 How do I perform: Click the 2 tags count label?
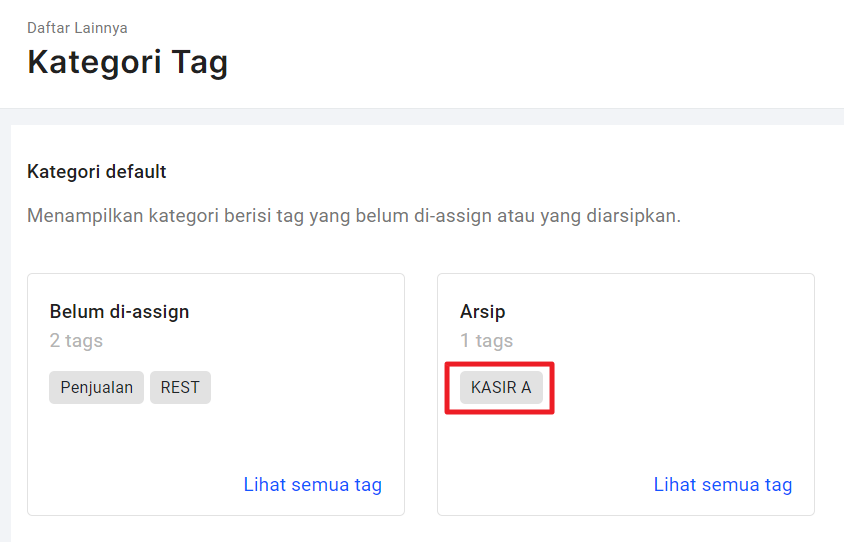click(x=76, y=341)
